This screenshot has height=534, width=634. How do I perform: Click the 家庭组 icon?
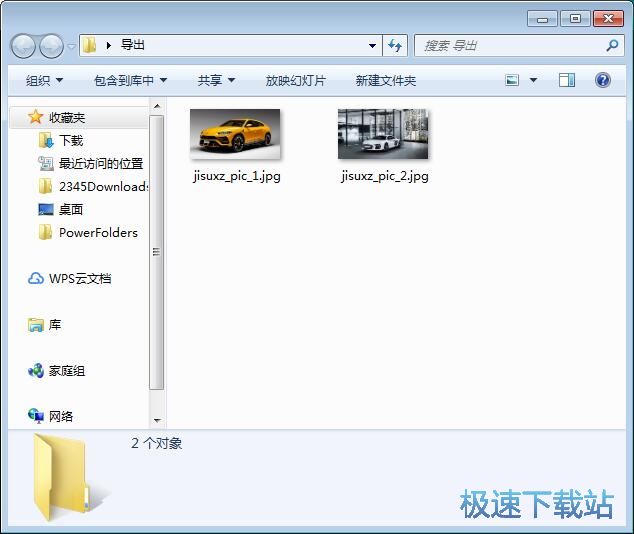pos(36,370)
